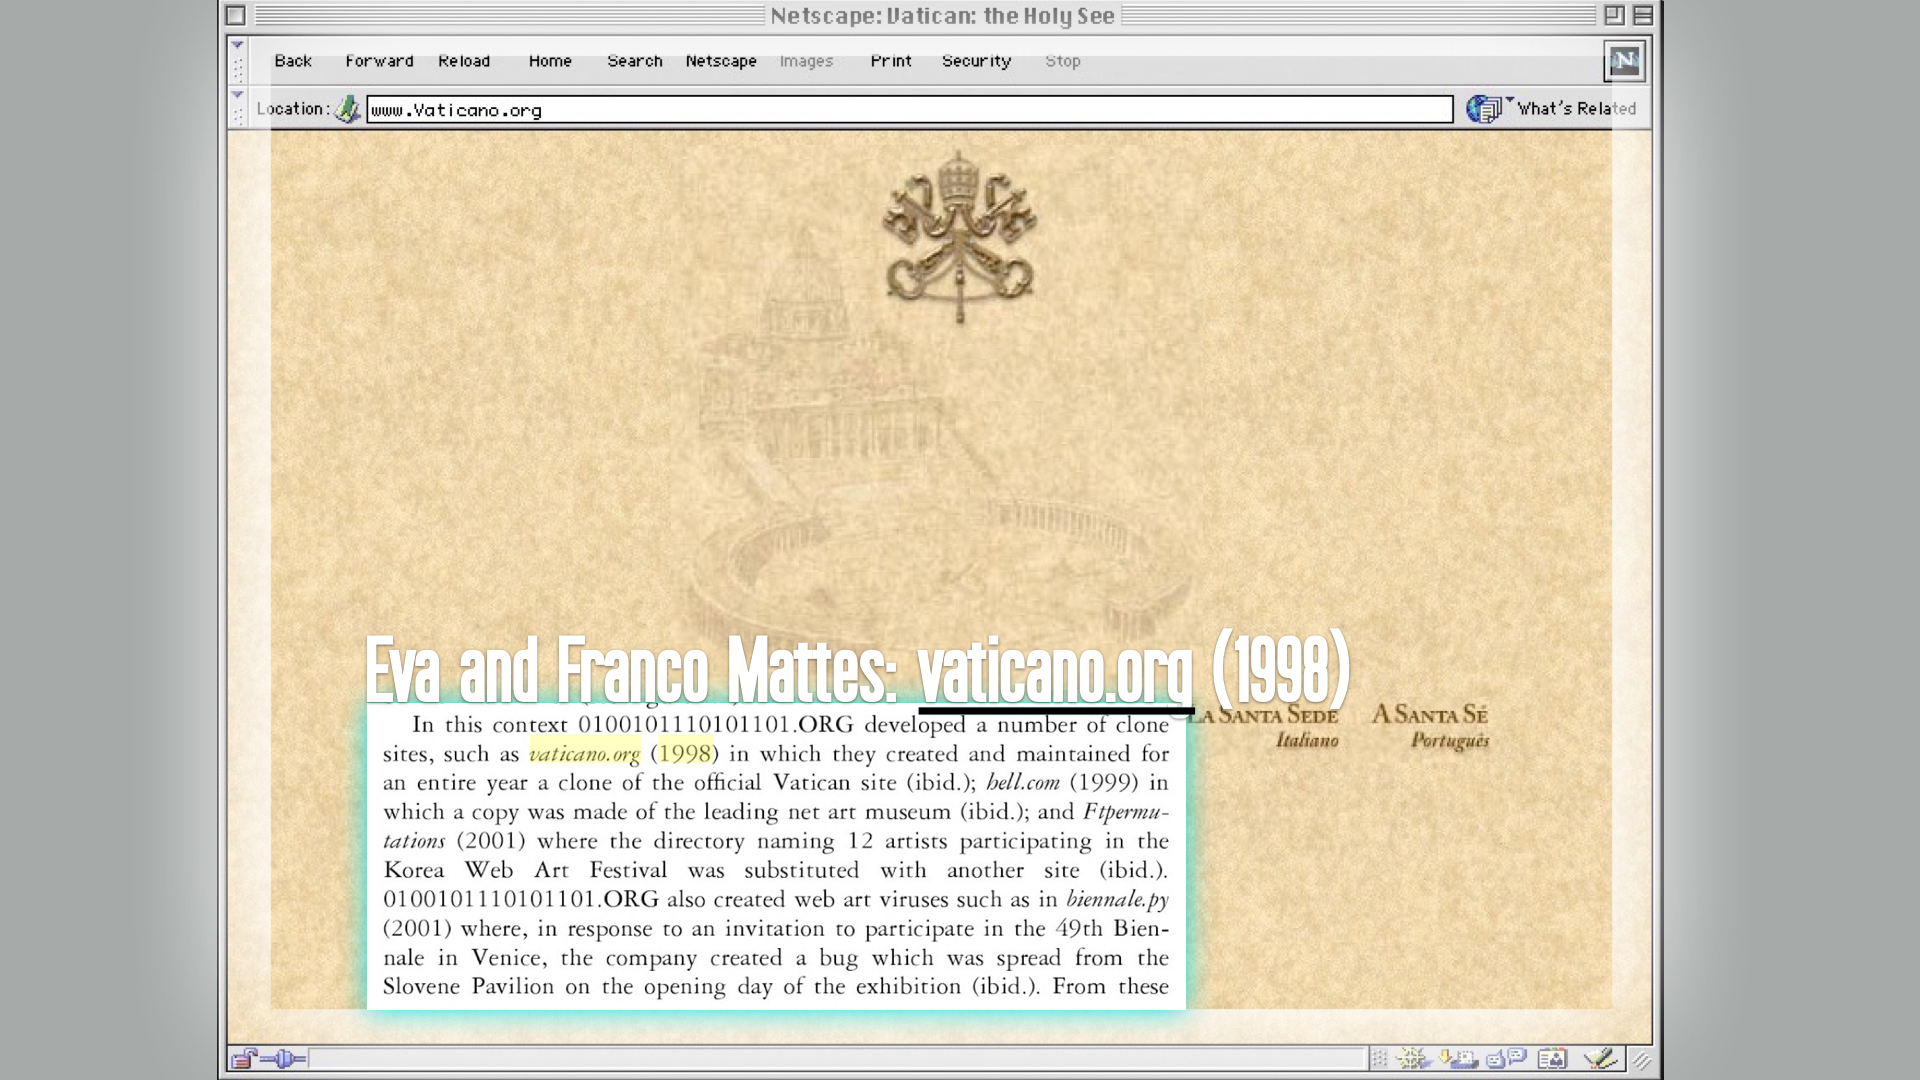Open the Newsgroups discussion icon in status bar
Image resolution: width=1920 pixels, height=1080 pixels.
point(1506,1058)
